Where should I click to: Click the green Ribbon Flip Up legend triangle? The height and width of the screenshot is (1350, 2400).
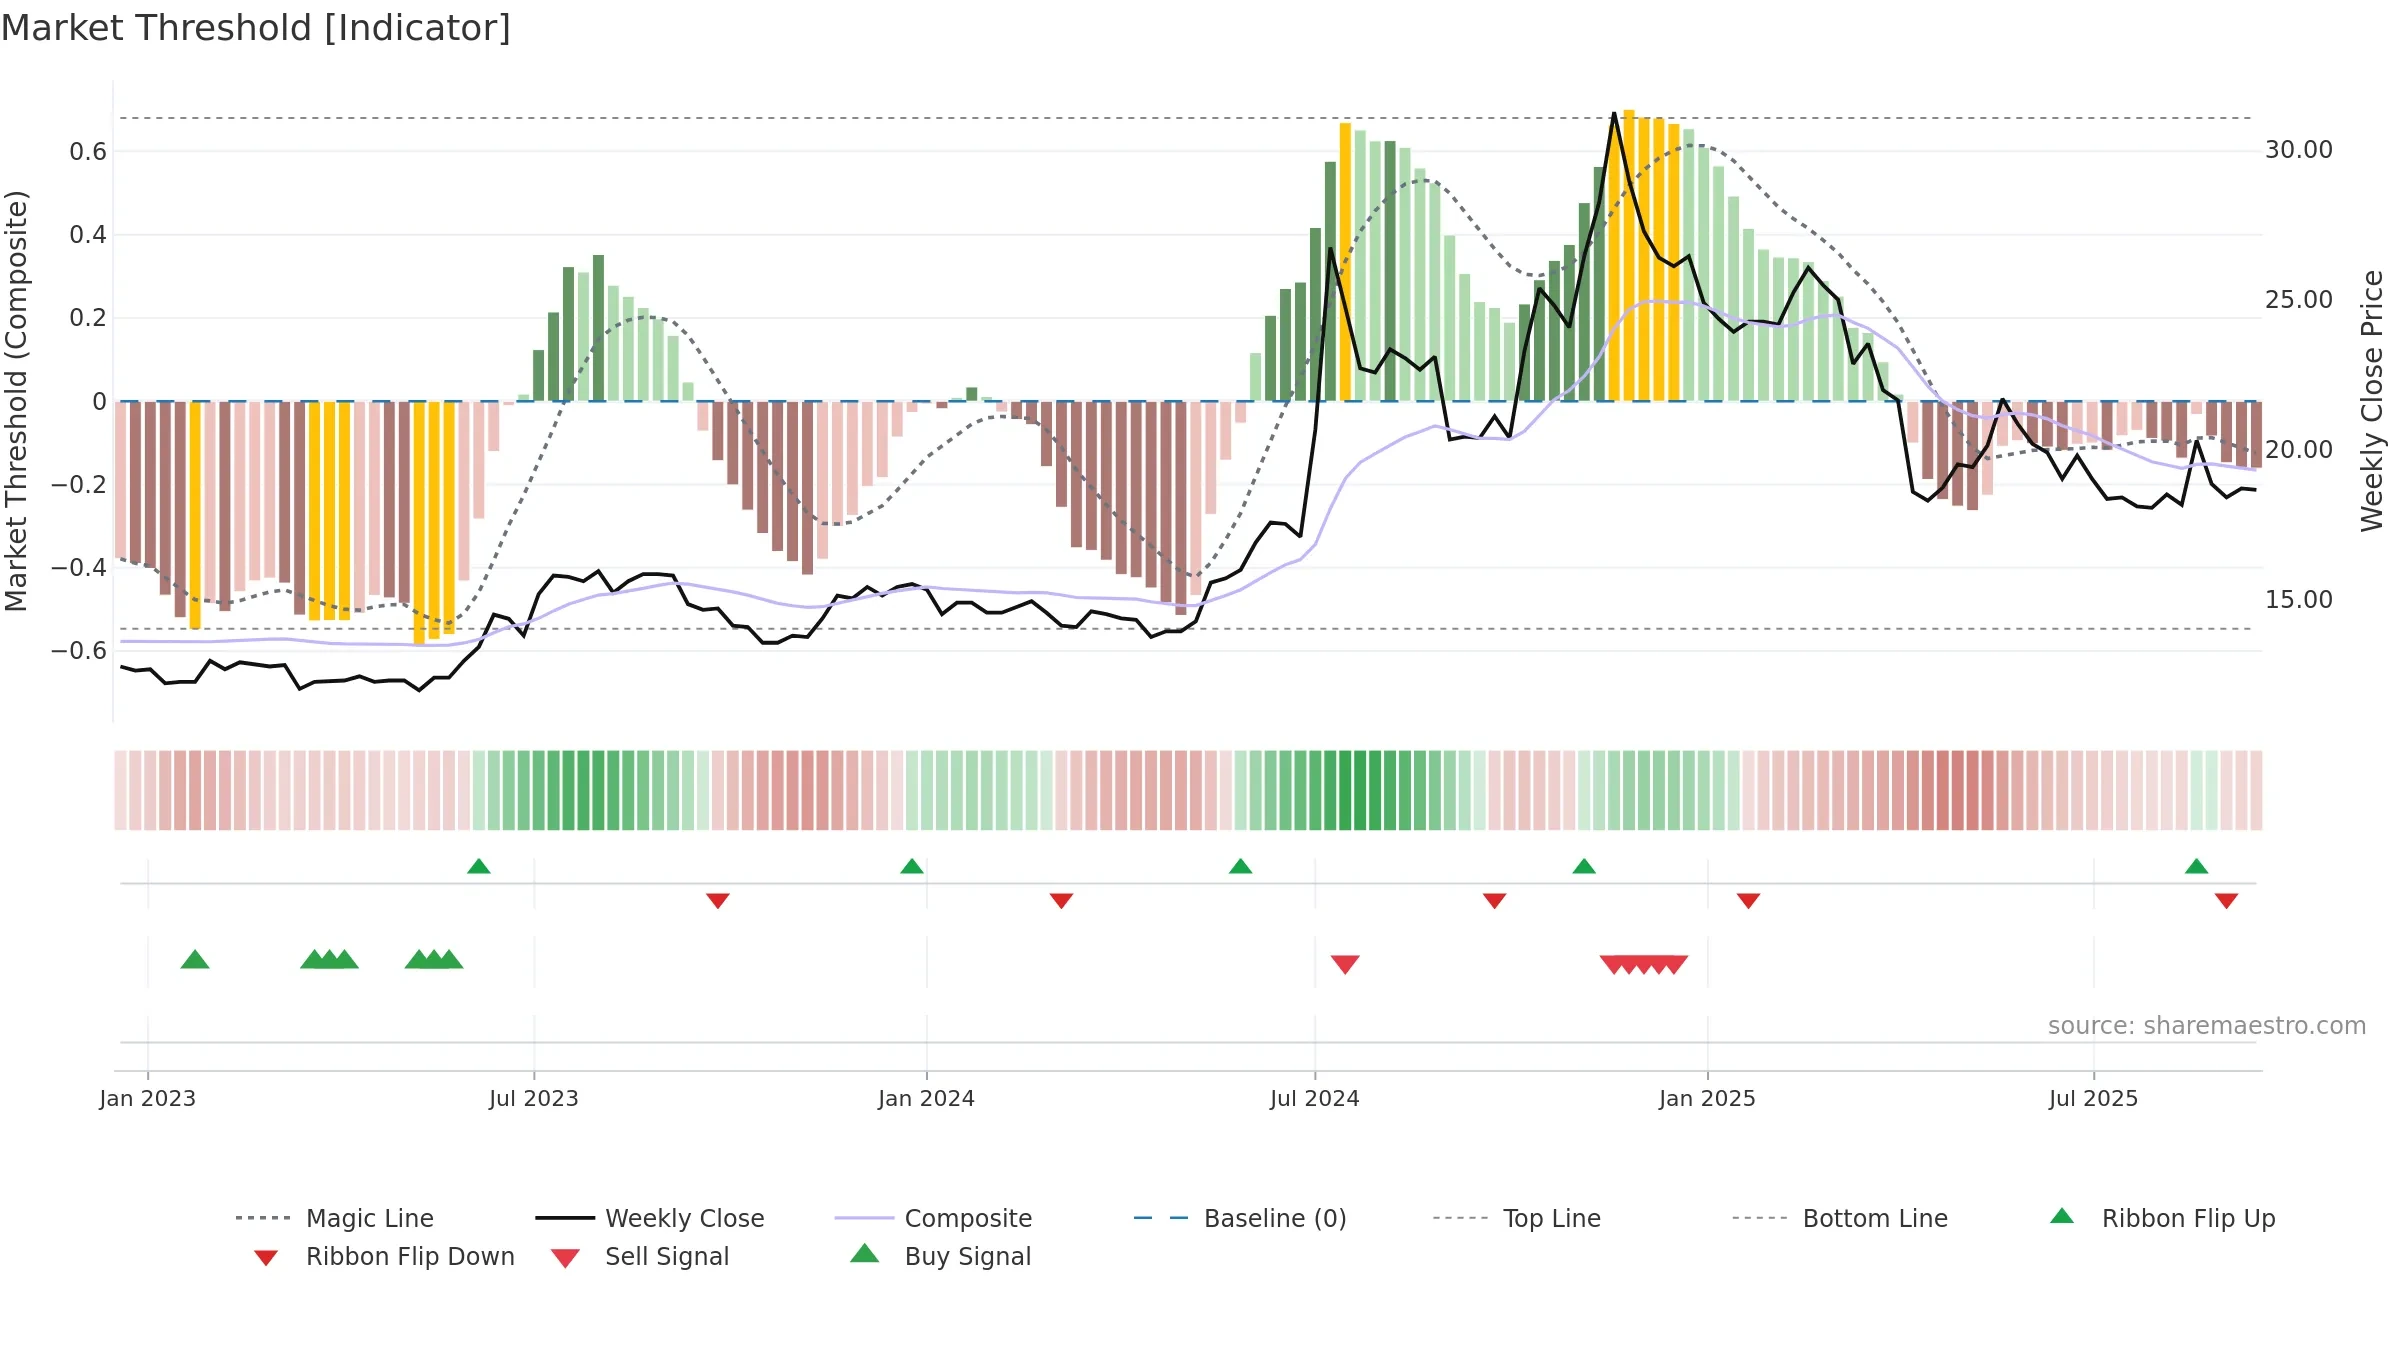(2062, 1216)
